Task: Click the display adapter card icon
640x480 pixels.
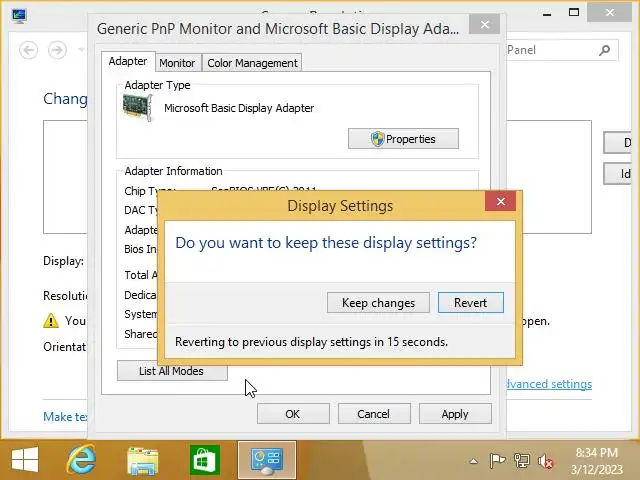Action: (x=138, y=107)
